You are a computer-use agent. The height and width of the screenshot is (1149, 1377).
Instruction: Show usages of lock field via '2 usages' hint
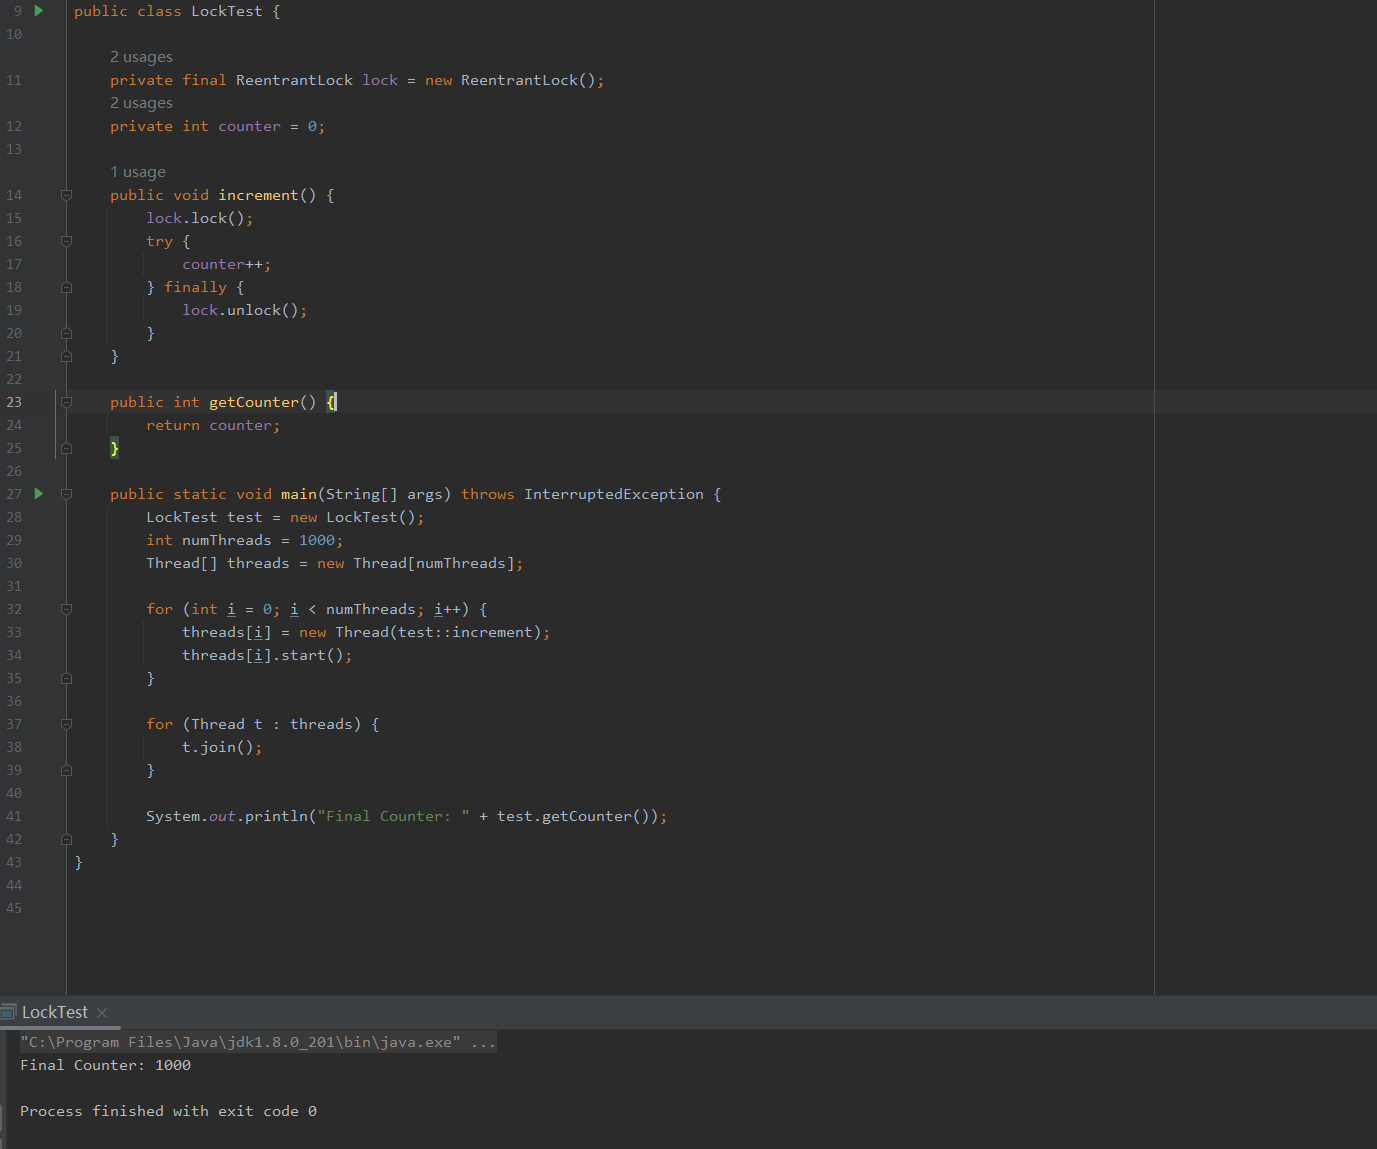click(141, 57)
